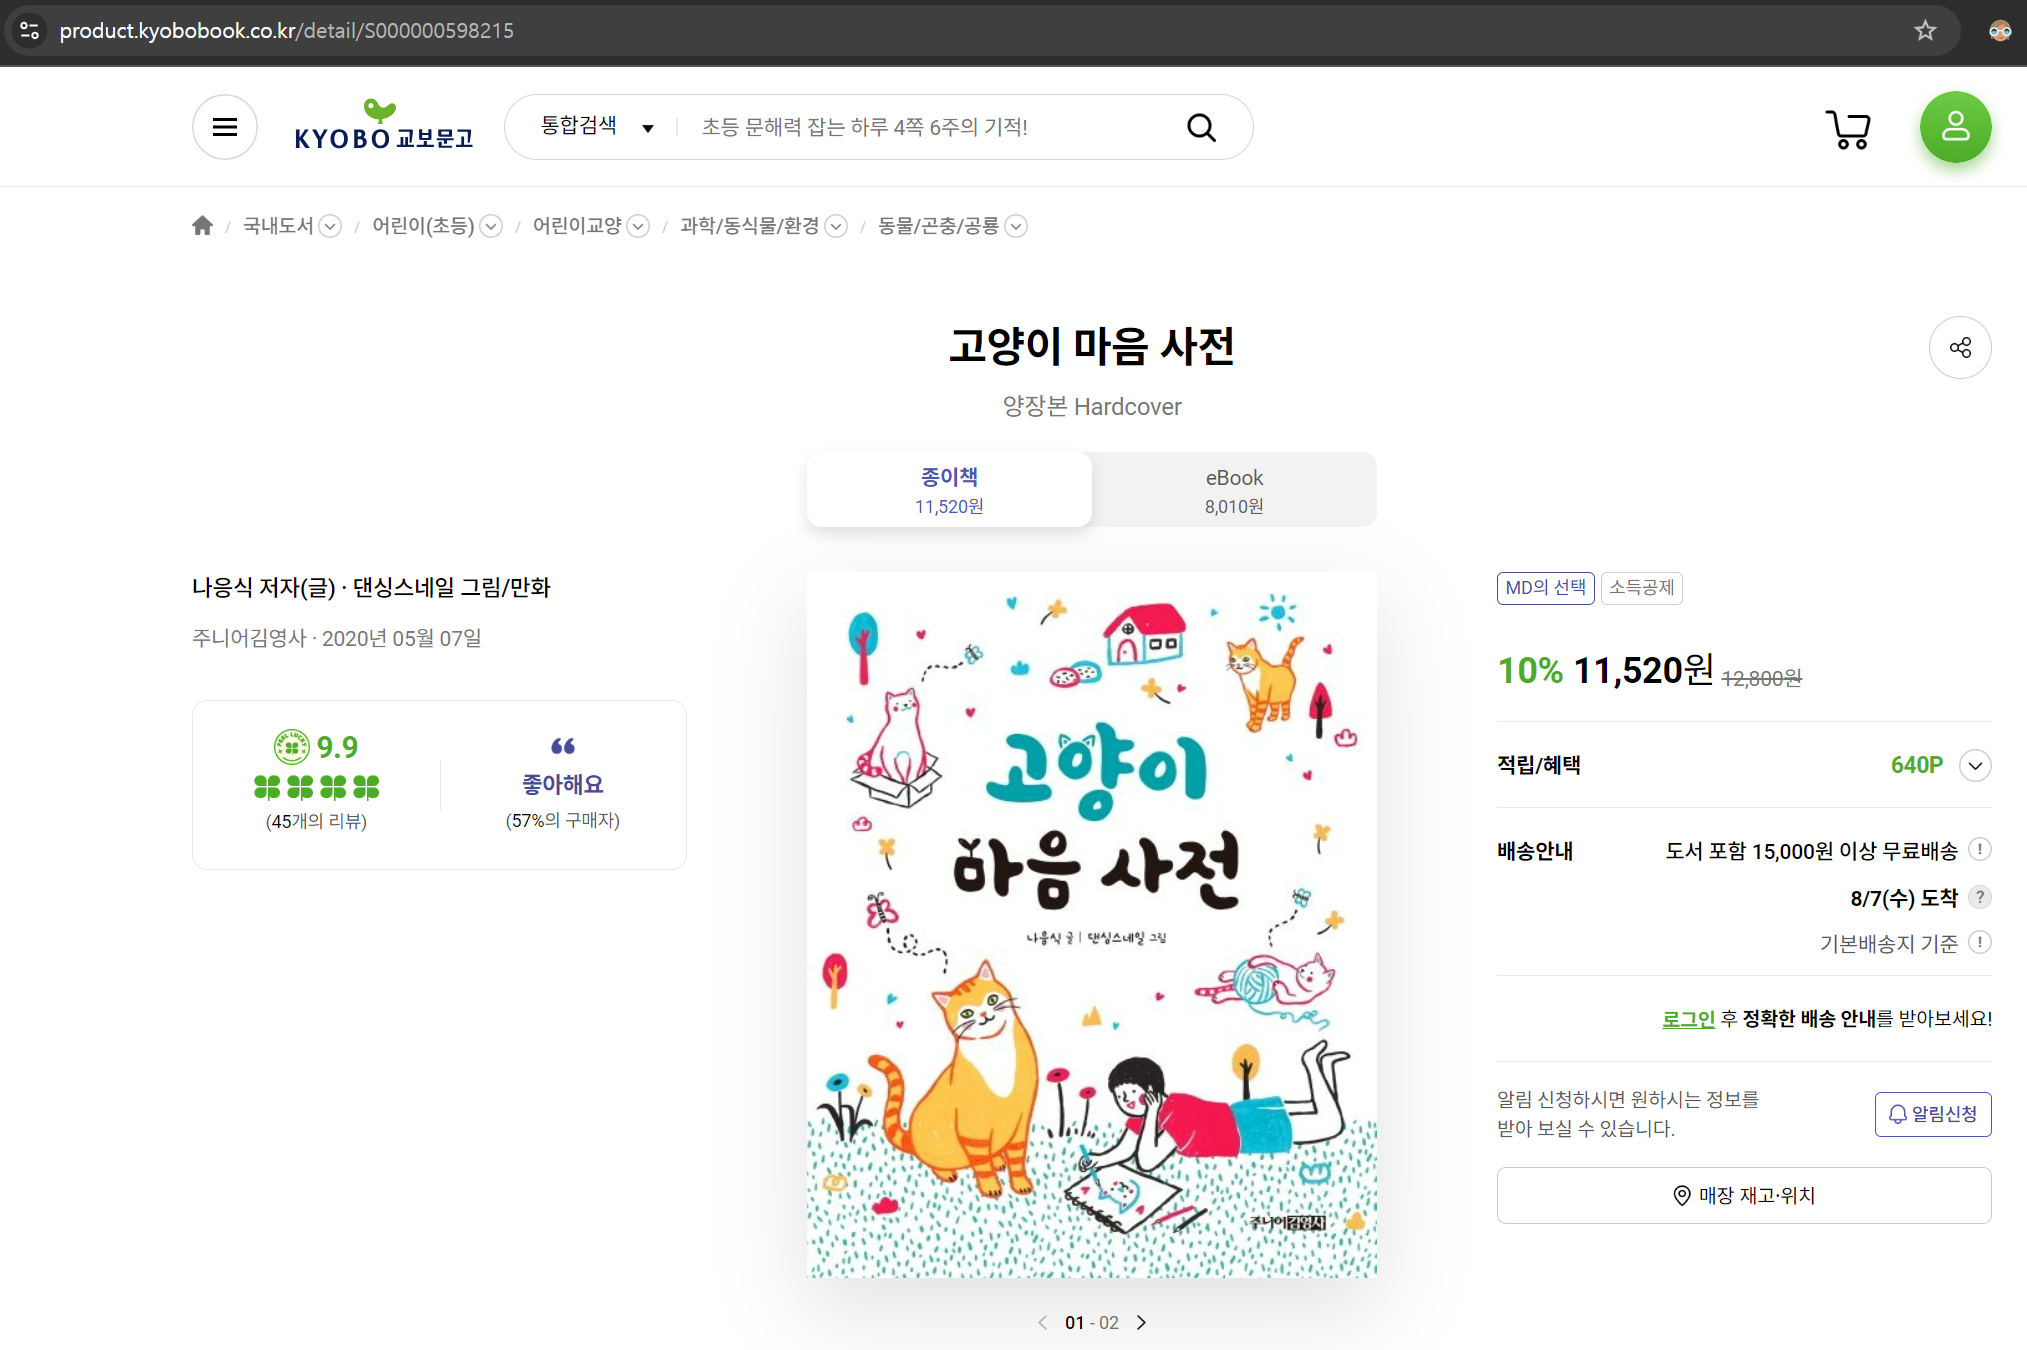Click the 01 - 02 image page indicator

1091,1323
